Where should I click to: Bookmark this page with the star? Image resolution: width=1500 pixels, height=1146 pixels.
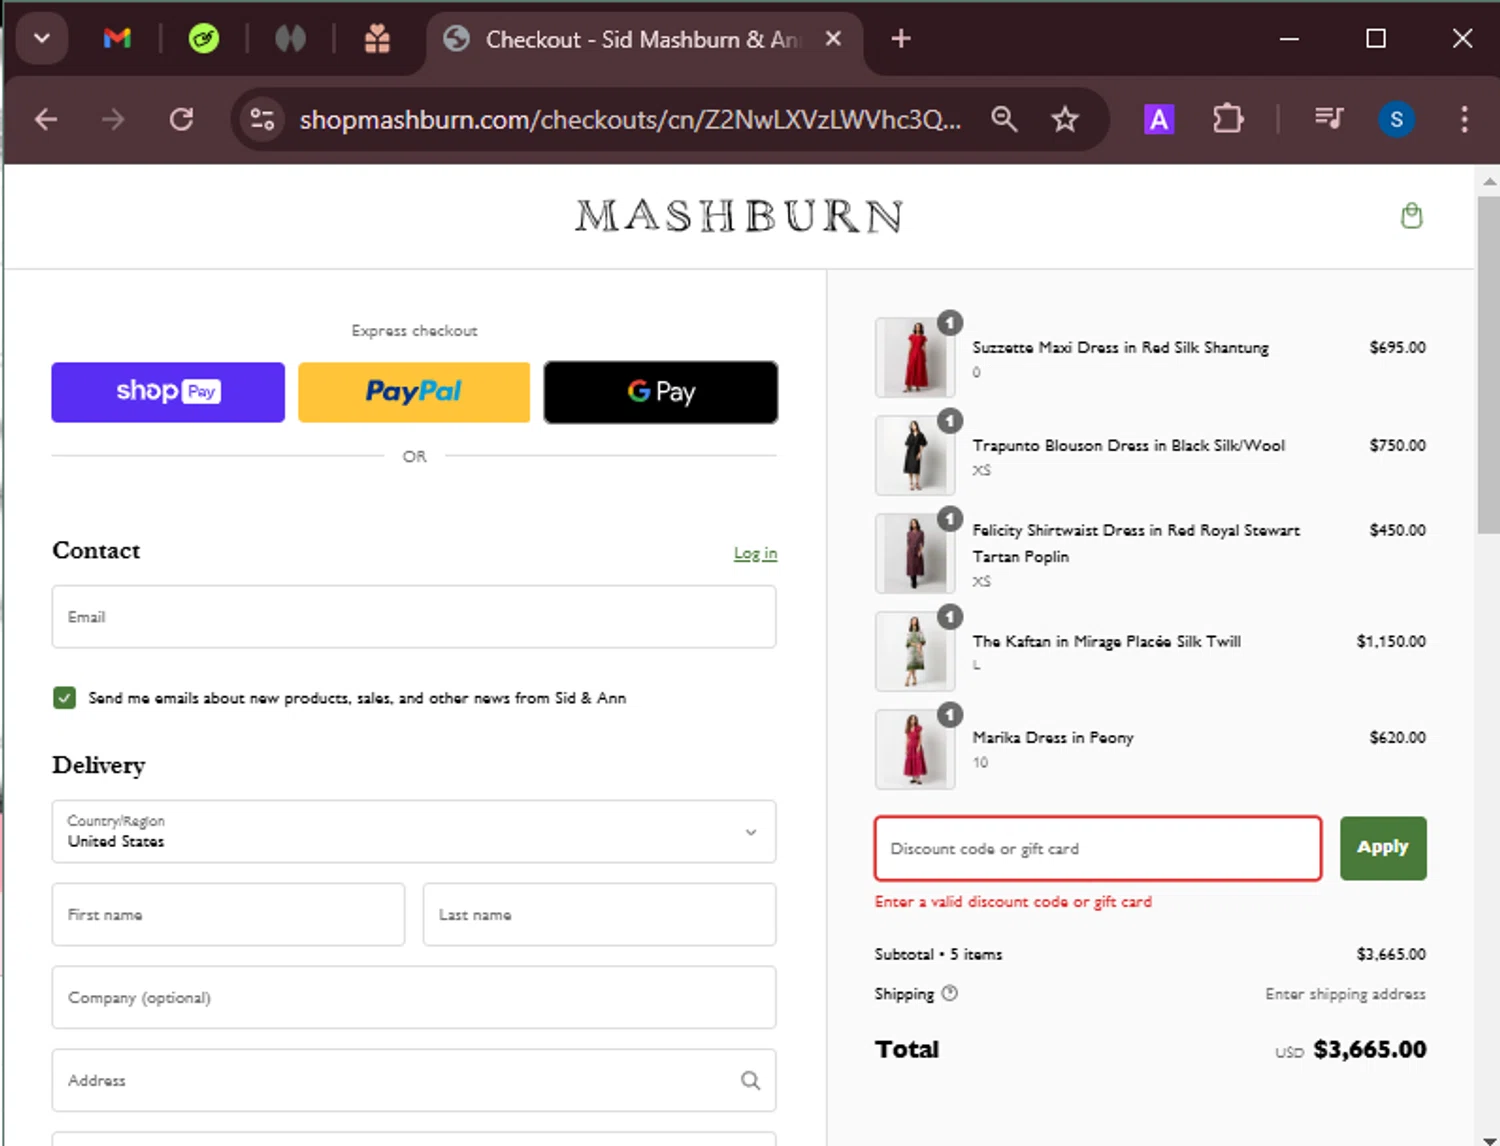tap(1065, 120)
